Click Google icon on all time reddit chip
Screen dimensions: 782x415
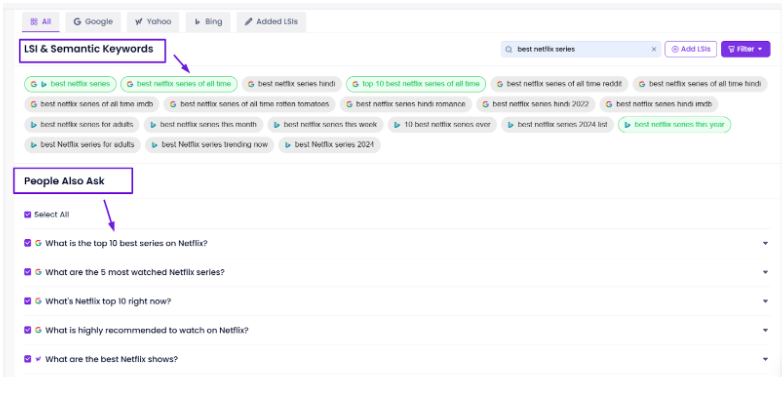coord(500,84)
